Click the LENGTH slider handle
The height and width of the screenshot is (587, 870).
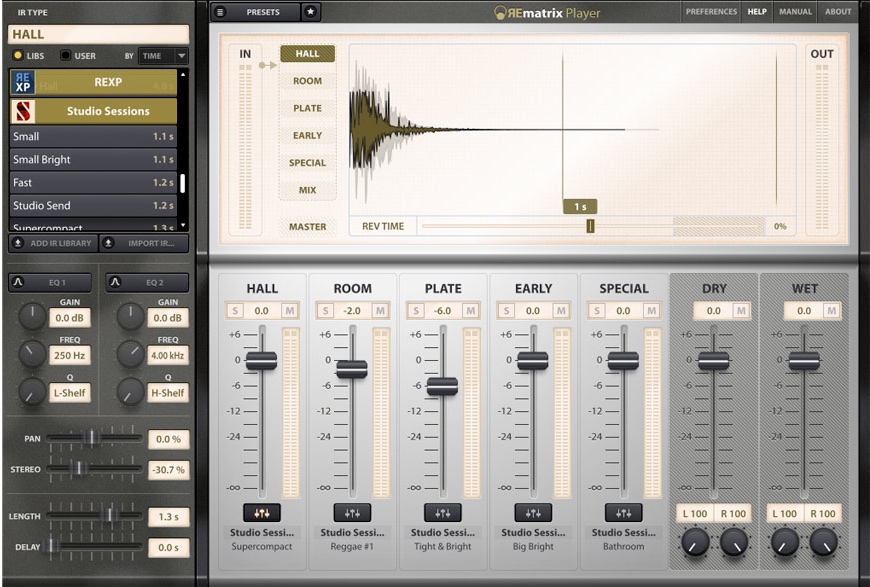coord(110,515)
